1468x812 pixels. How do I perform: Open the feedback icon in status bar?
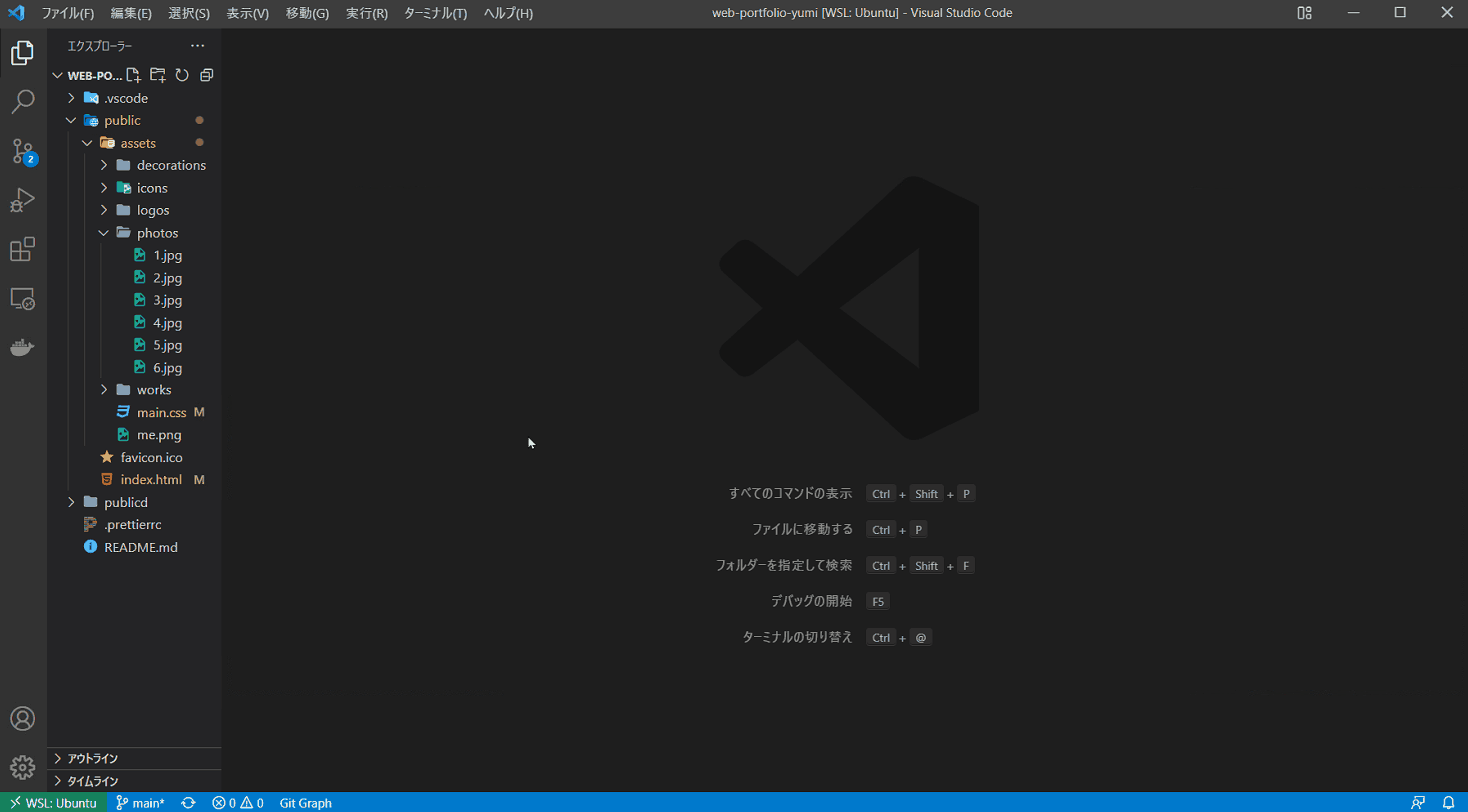point(1418,803)
